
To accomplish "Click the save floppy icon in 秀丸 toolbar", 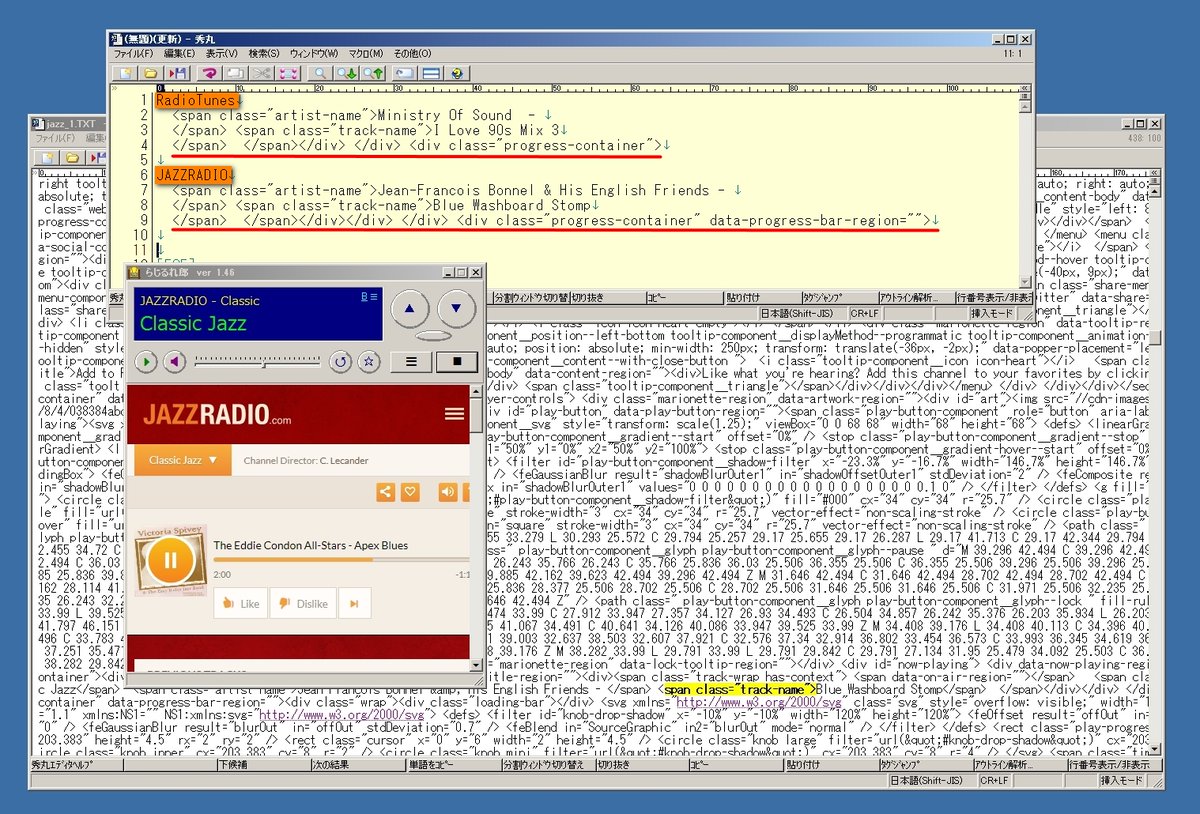I will tap(177, 73).
